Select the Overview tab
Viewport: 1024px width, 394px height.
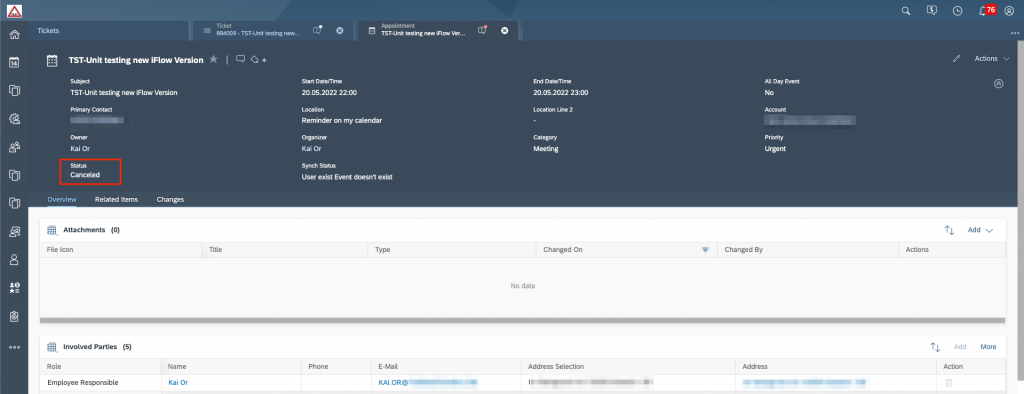62,199
